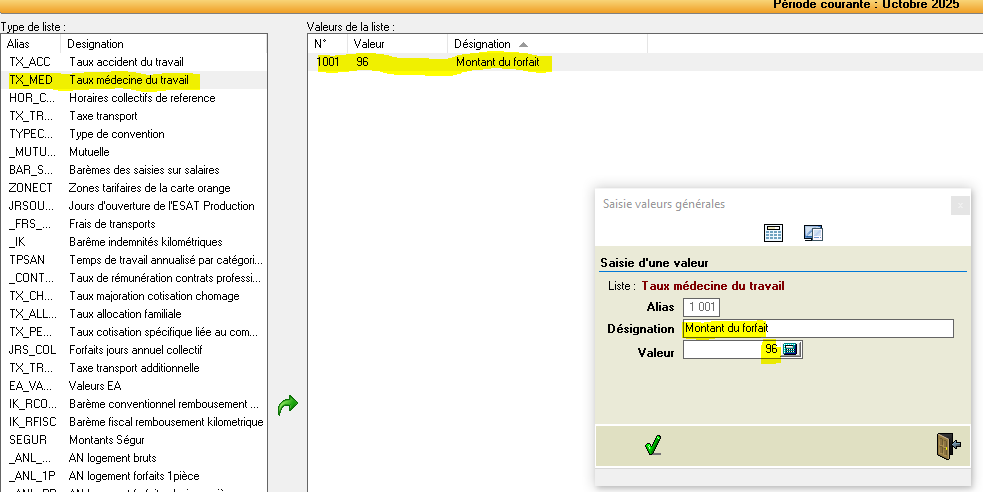983x492 pixels.
Task: Select Forfaits jours annuel collectif entry
Action: pos(135,350)
